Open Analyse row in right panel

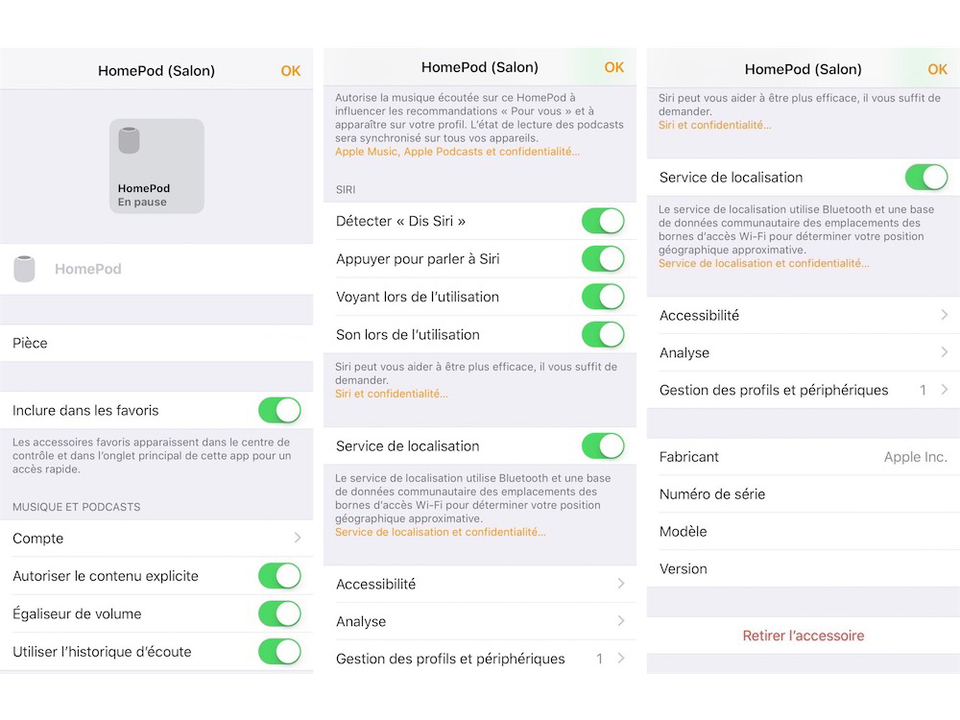(803, 353)
